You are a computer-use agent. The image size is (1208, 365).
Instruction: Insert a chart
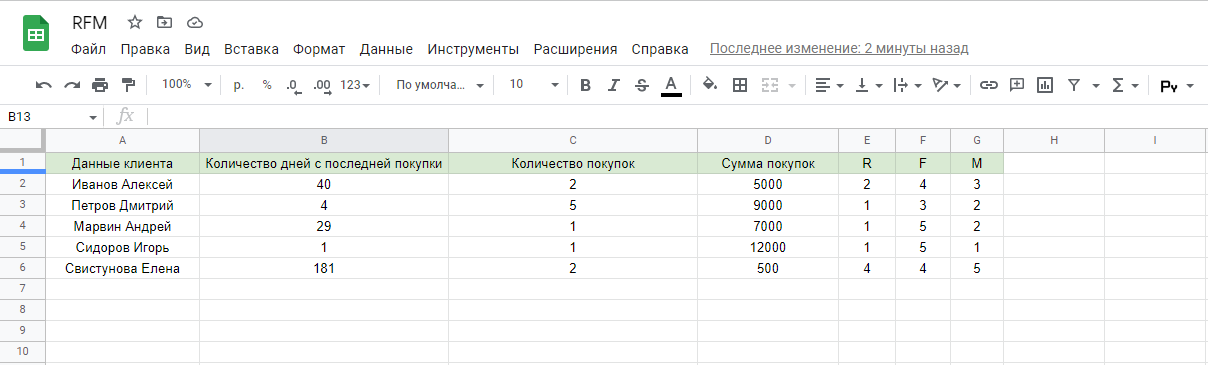(1045, 85)
